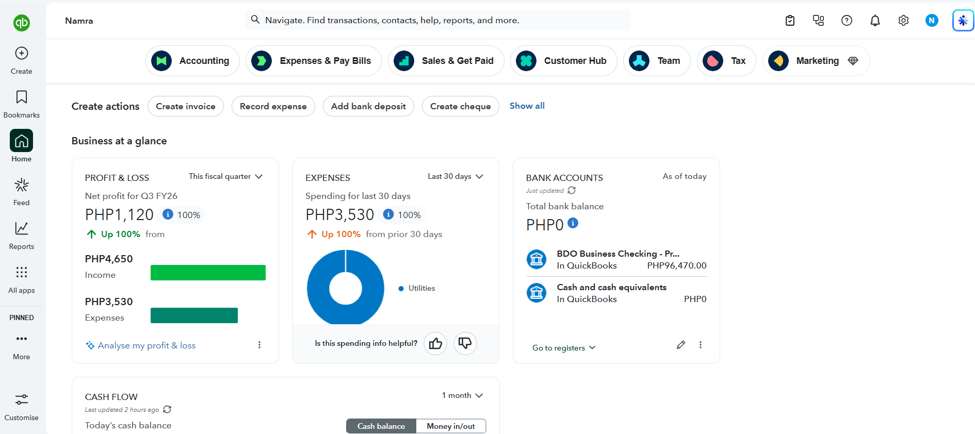Click the thumbs up spending feedback
975x434 pixels.
(435, 343)
